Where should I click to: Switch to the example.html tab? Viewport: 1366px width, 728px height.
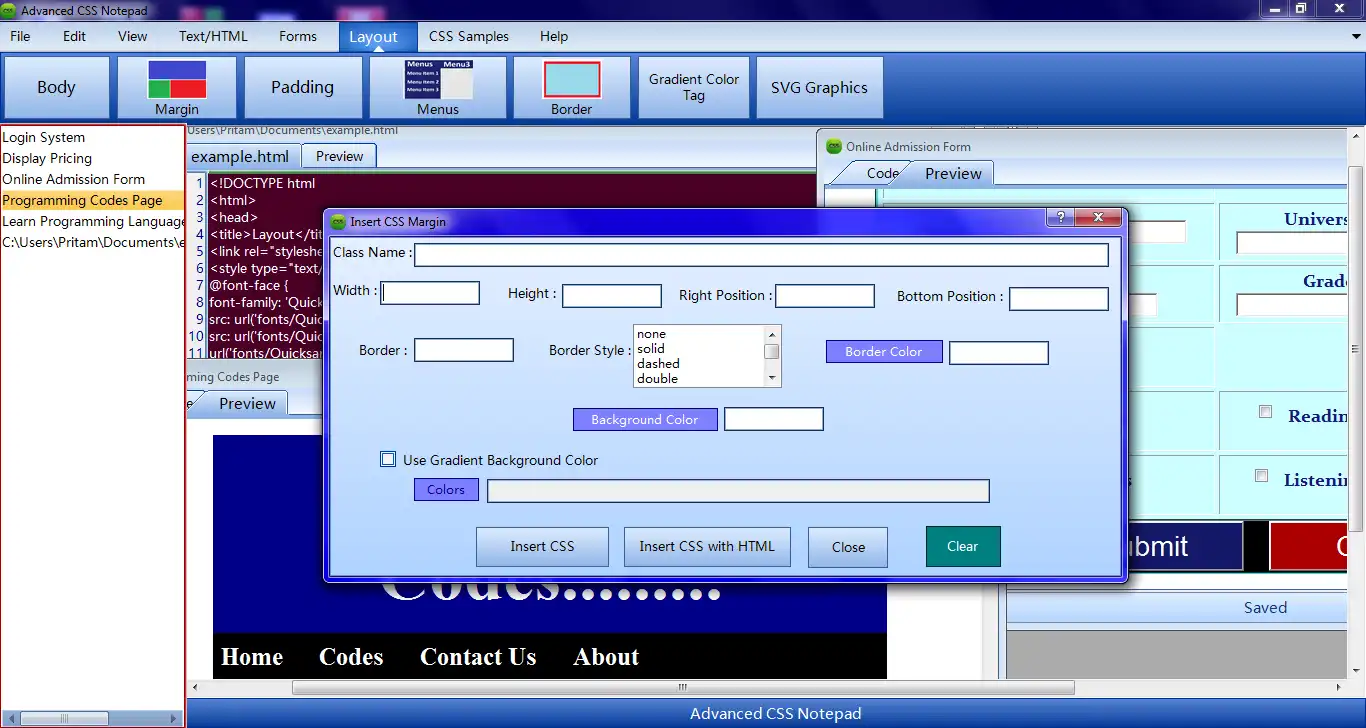pyautogui.click(x=241, y=156)
